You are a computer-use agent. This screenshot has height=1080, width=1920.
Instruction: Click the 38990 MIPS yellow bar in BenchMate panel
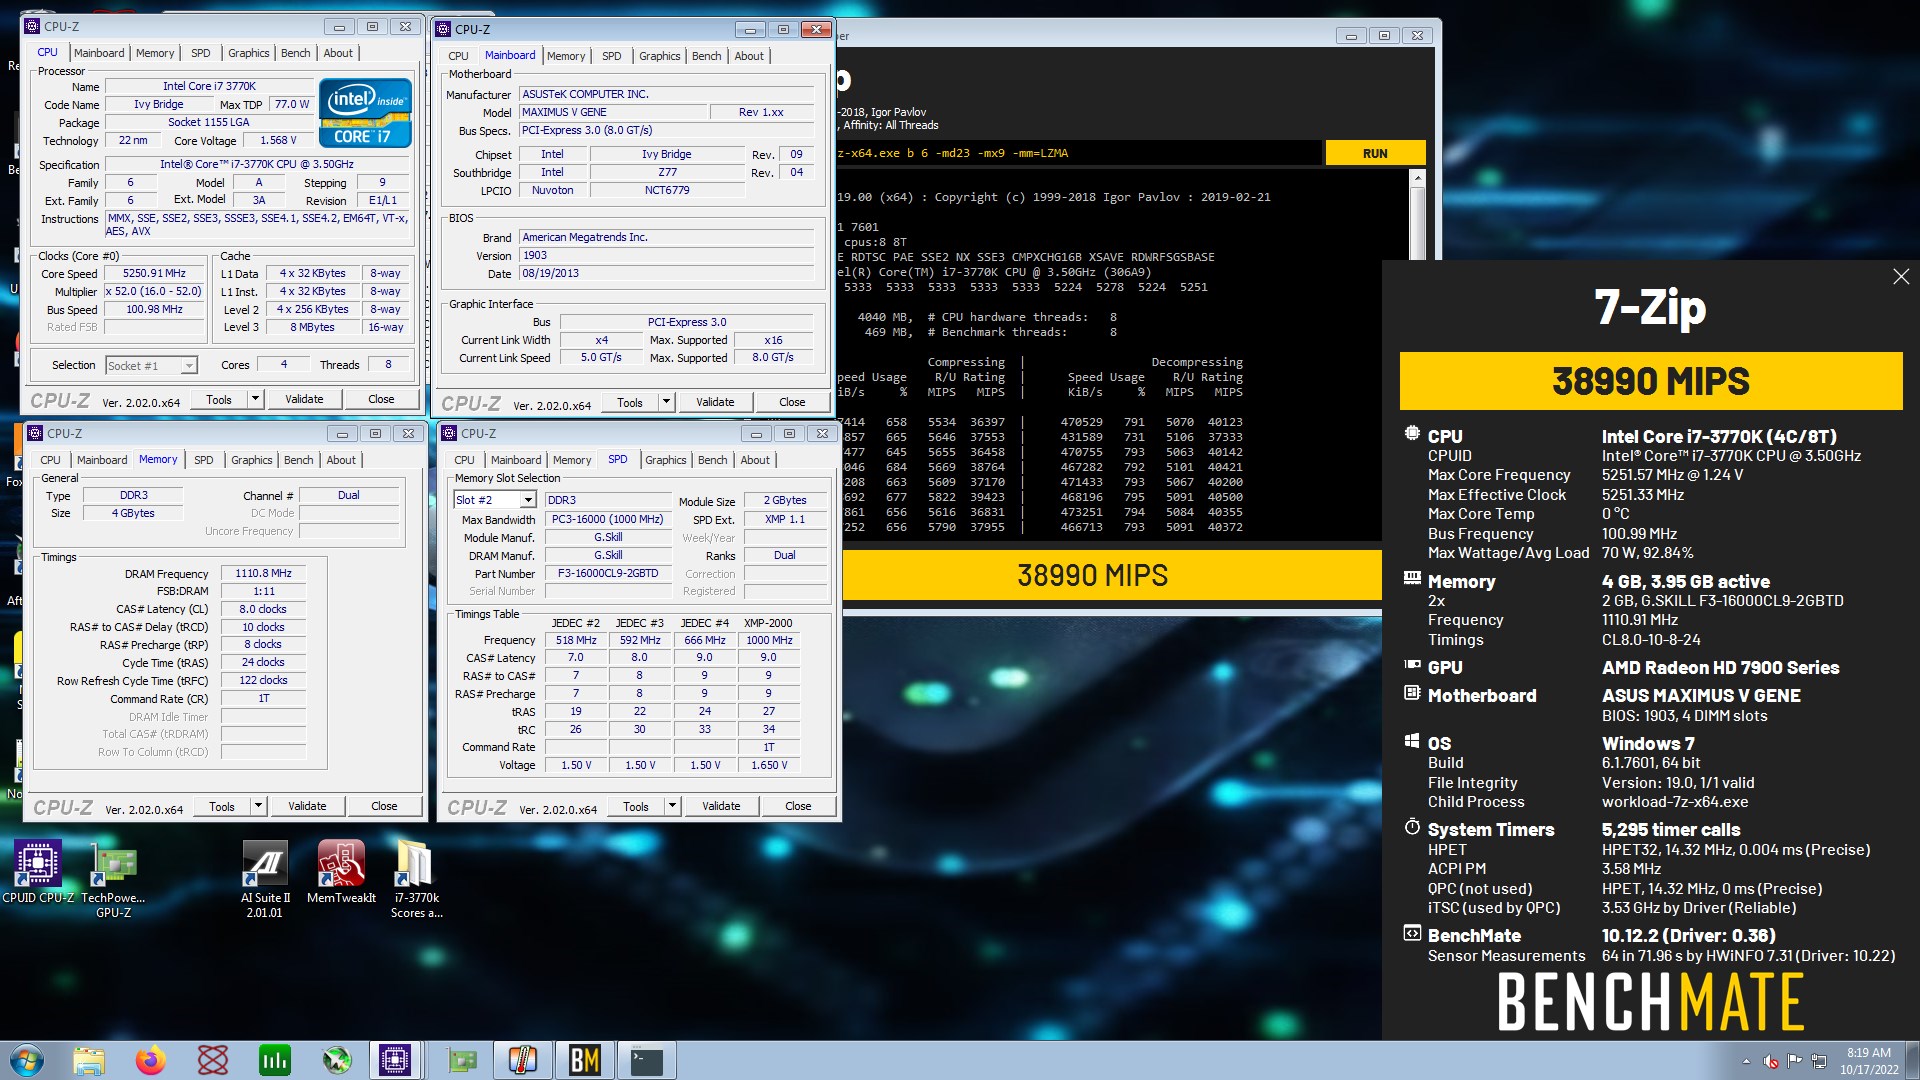pos(1651,381)
